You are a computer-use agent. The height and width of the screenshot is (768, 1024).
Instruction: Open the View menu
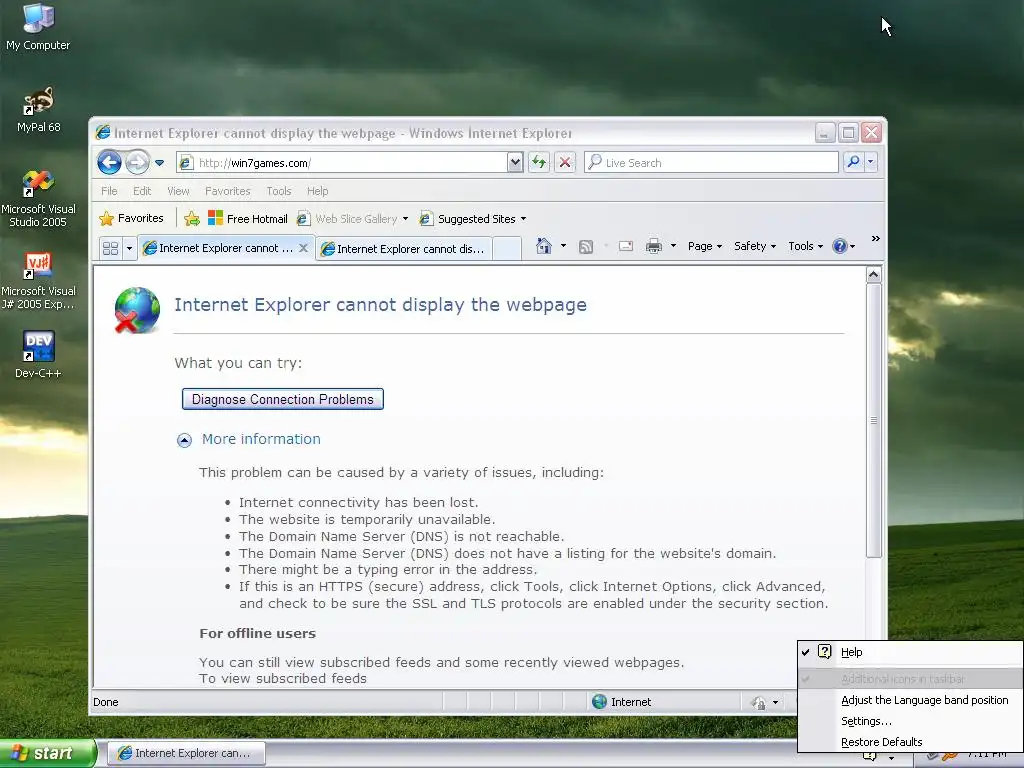coord(178,191)
